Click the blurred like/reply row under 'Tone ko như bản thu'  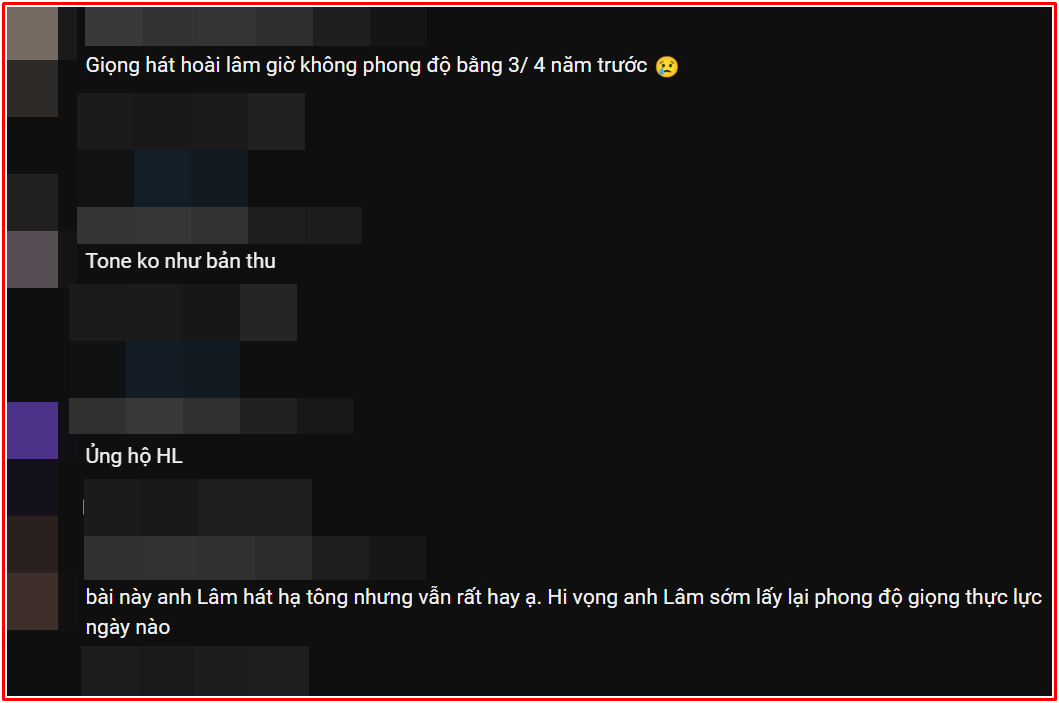pos(183,313)
